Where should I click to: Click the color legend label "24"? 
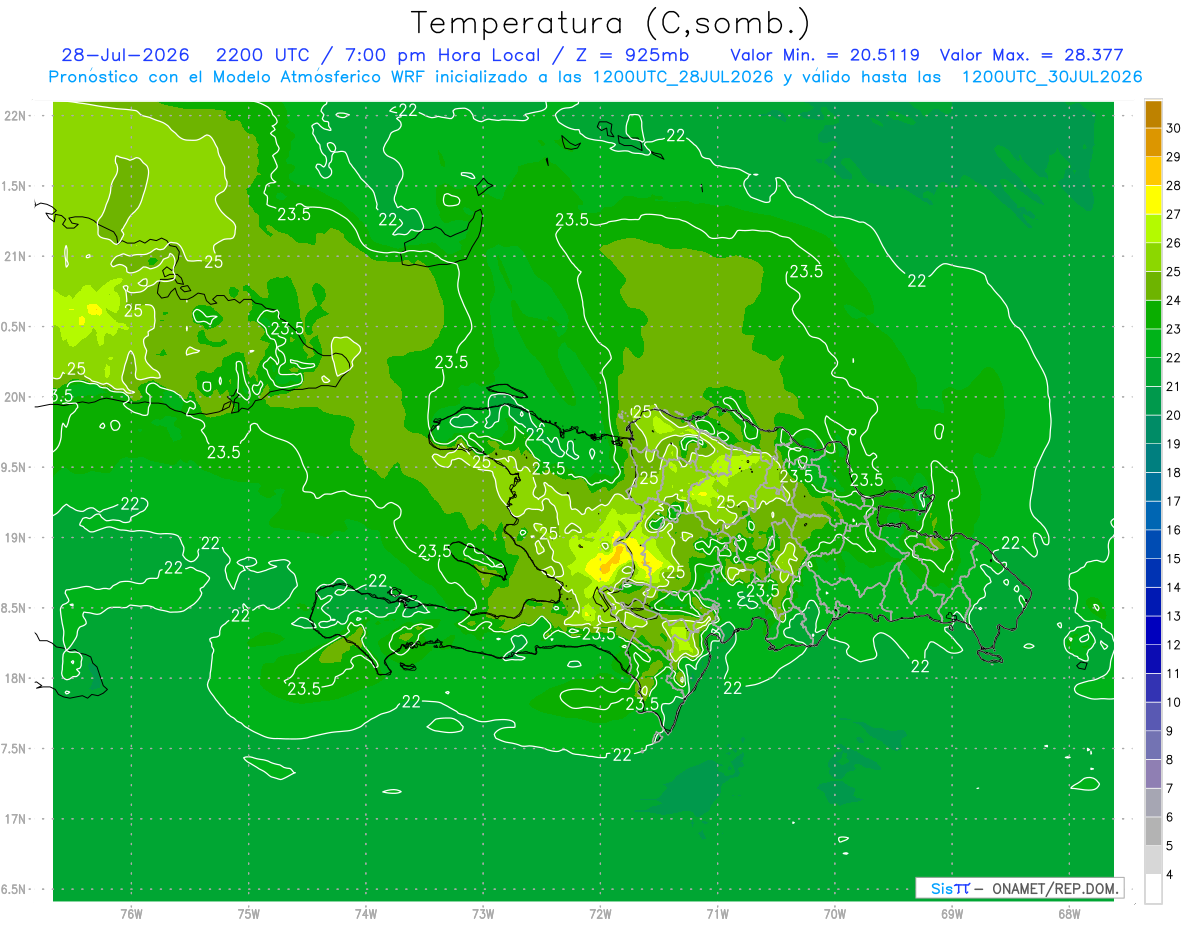pyautogui.click(x=1174, y=300)
